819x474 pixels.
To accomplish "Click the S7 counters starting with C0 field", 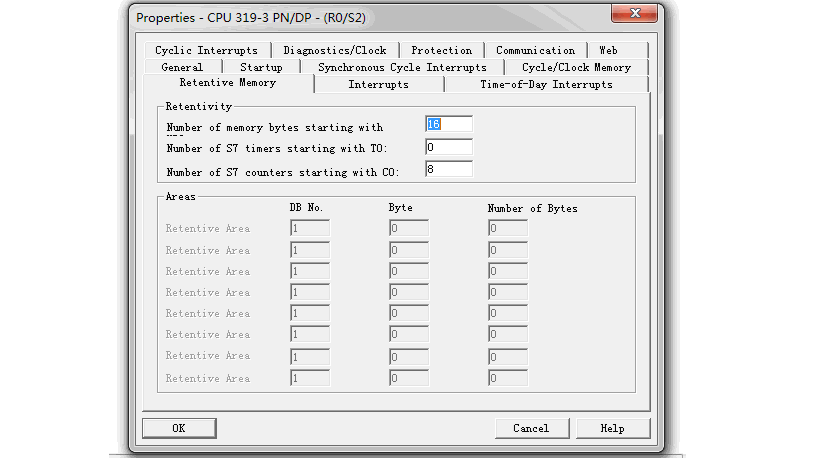I will click(449, 169).
